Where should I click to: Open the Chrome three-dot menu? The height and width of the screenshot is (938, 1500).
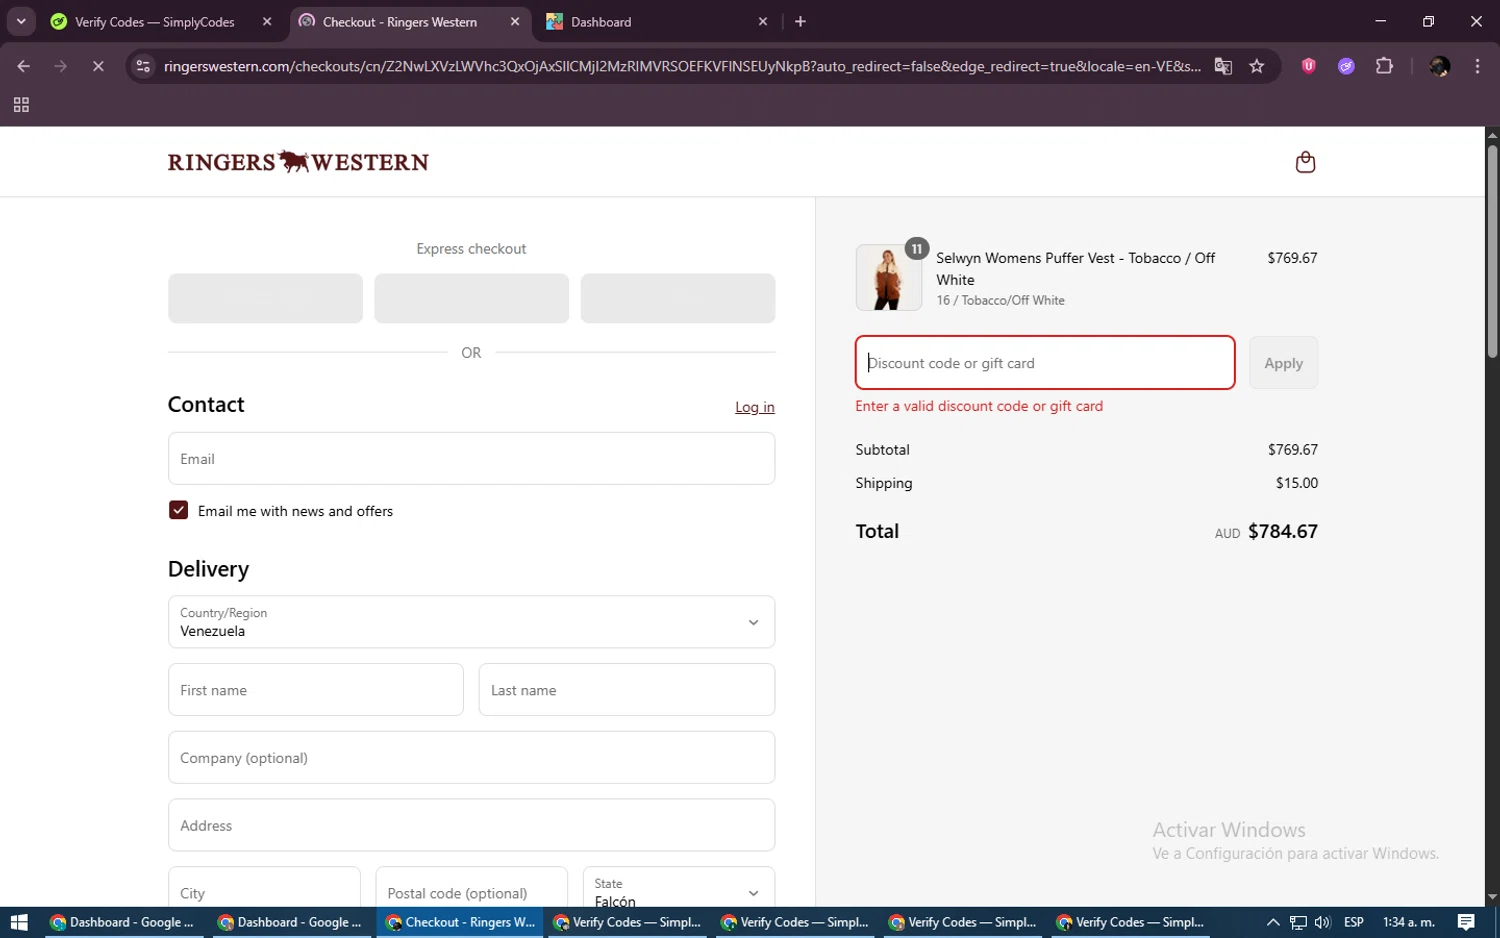click(1477, 66)
